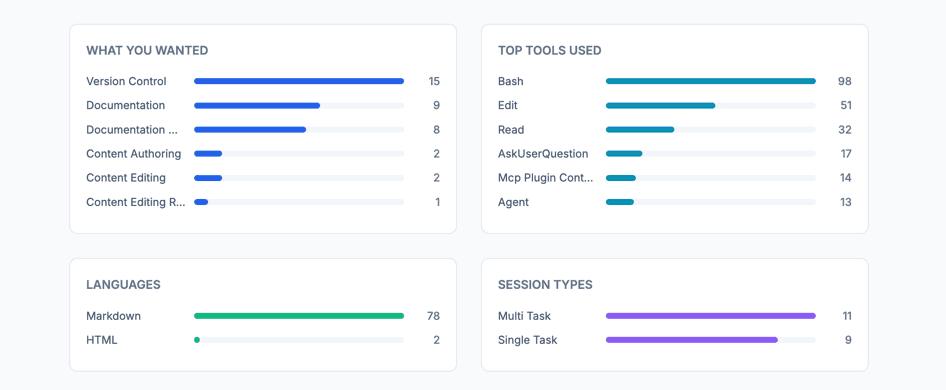
Task: Click the AskUserQuestion usage bar
Action: 711,153
